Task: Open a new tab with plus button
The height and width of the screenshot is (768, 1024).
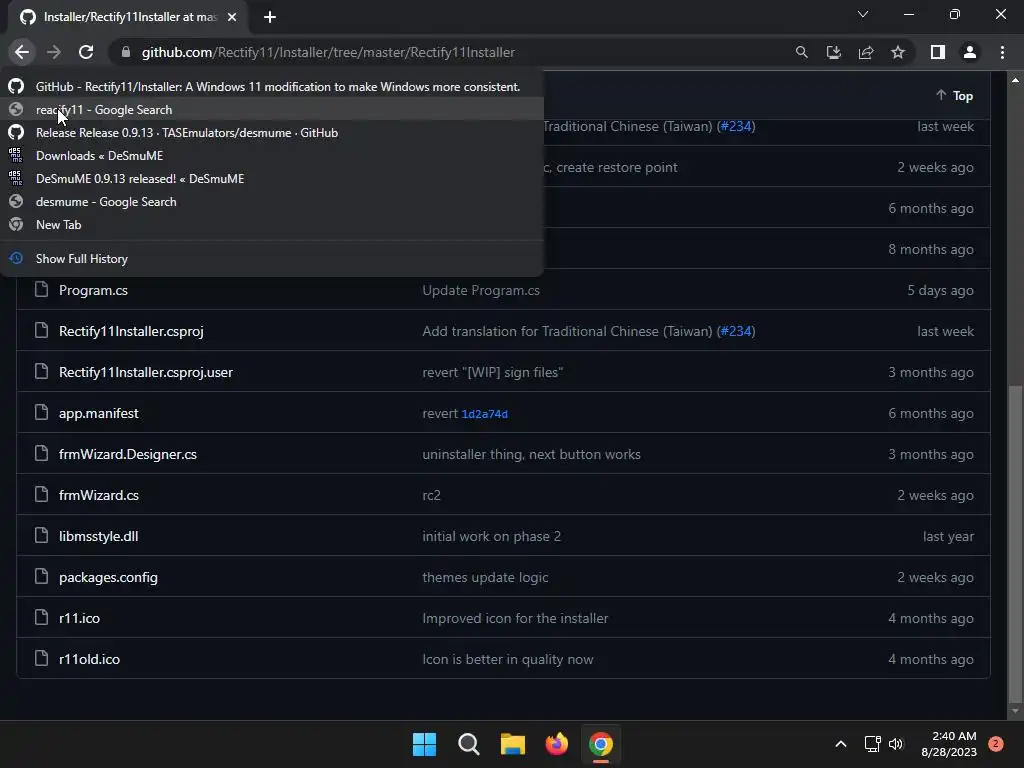Action: 270,17
